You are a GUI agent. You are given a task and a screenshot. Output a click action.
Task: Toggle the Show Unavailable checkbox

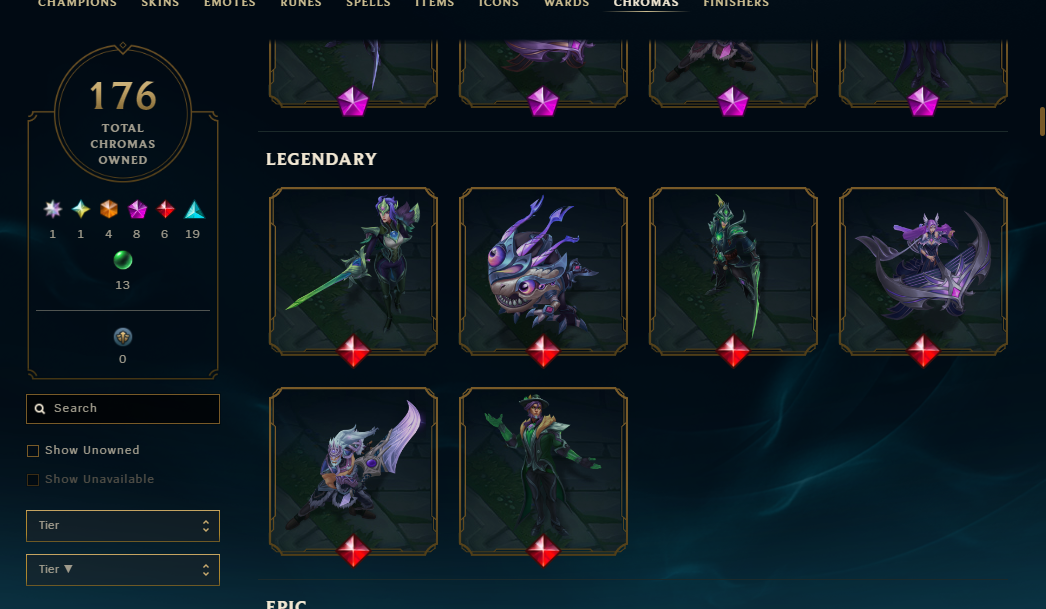pos(33,480)
